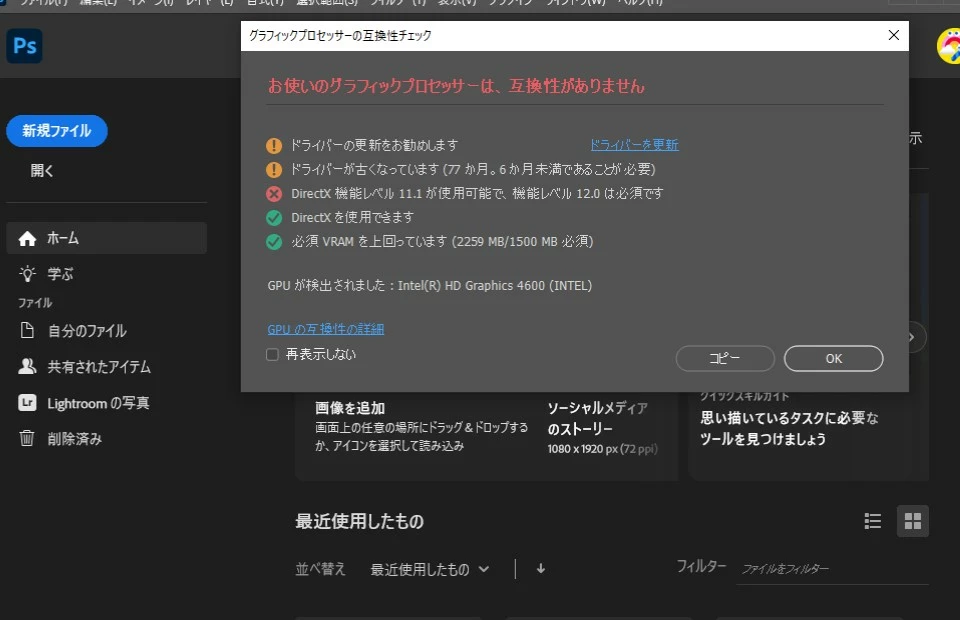This screenshot has width=960, height=620.
Task: Click the コピー button in dialog
Action: [725, 359]
